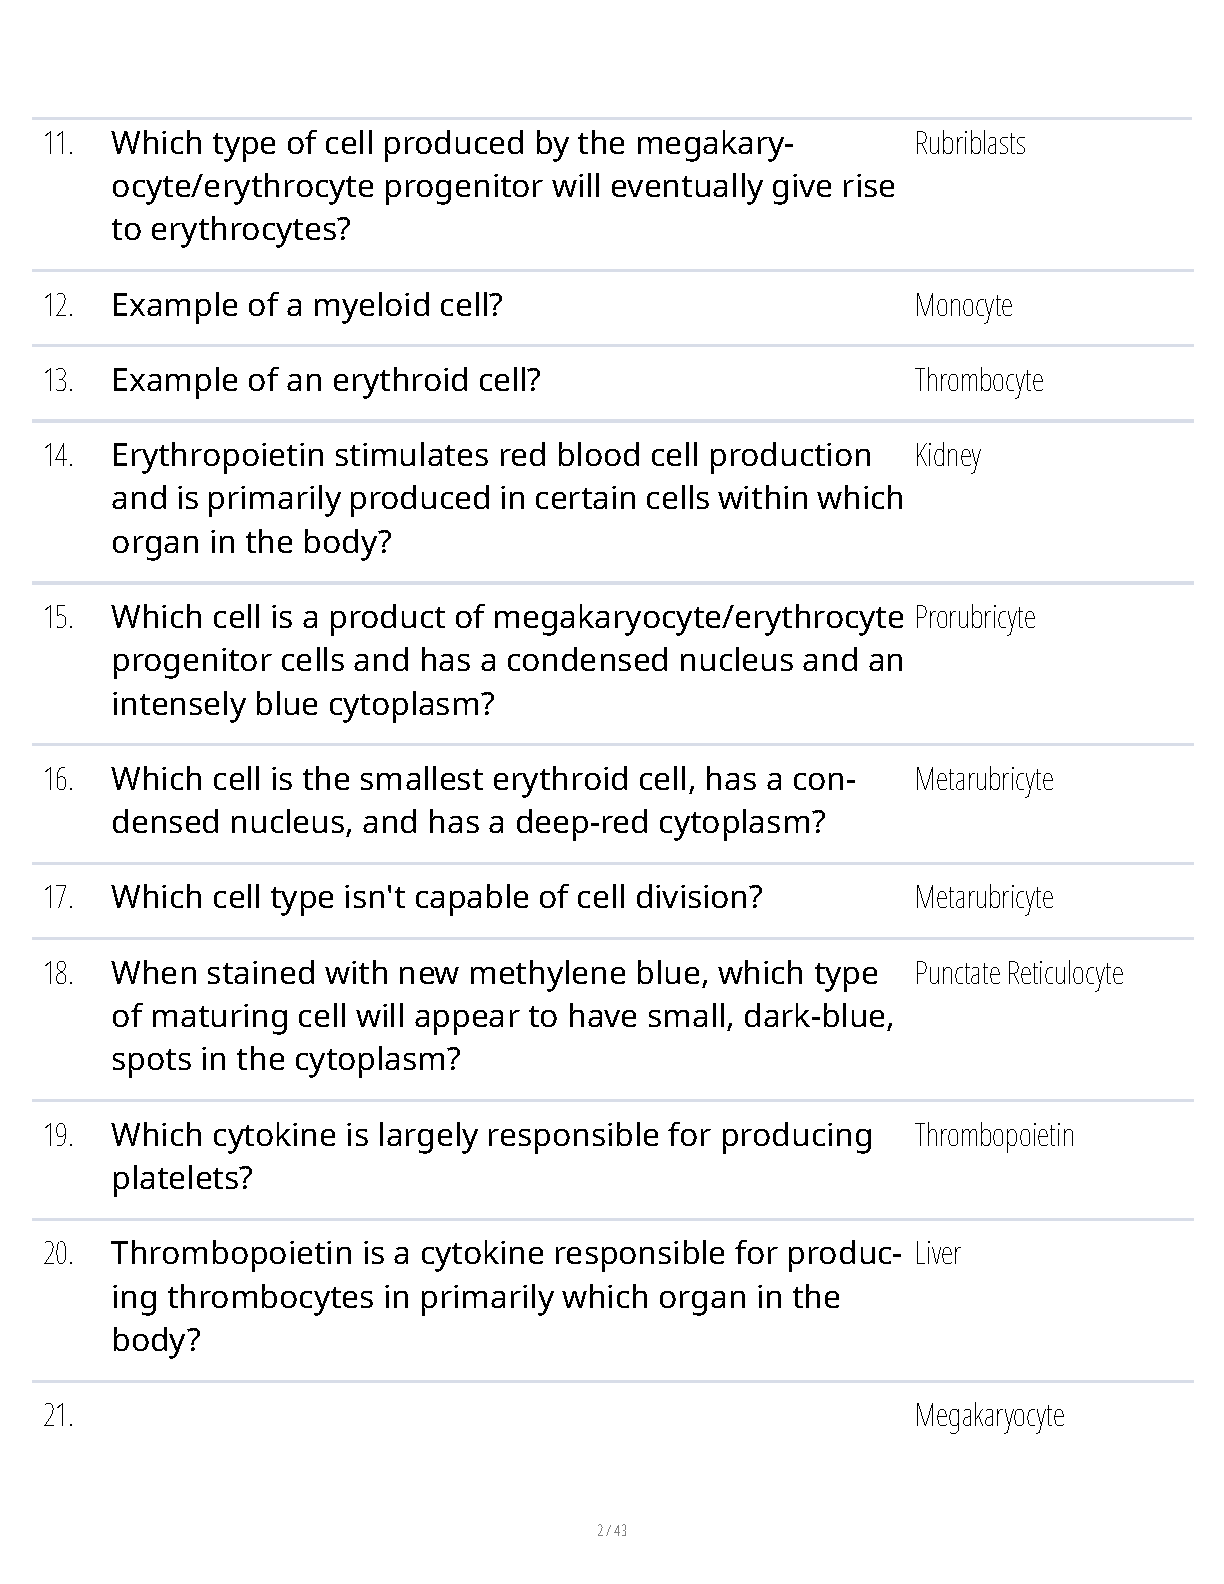Click the answer "Rubriblasts"
The image size is (1224, 1584).
tap(970, 144)
